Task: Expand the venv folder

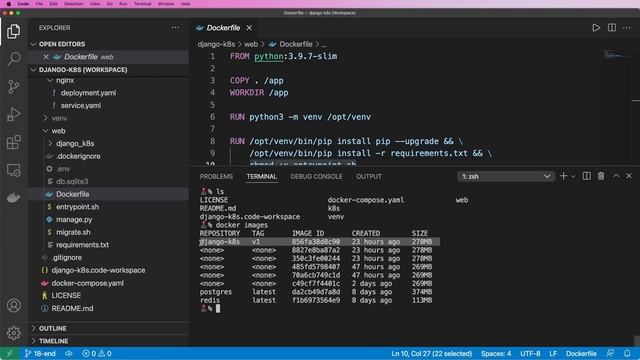Action: tap(59, 118)
